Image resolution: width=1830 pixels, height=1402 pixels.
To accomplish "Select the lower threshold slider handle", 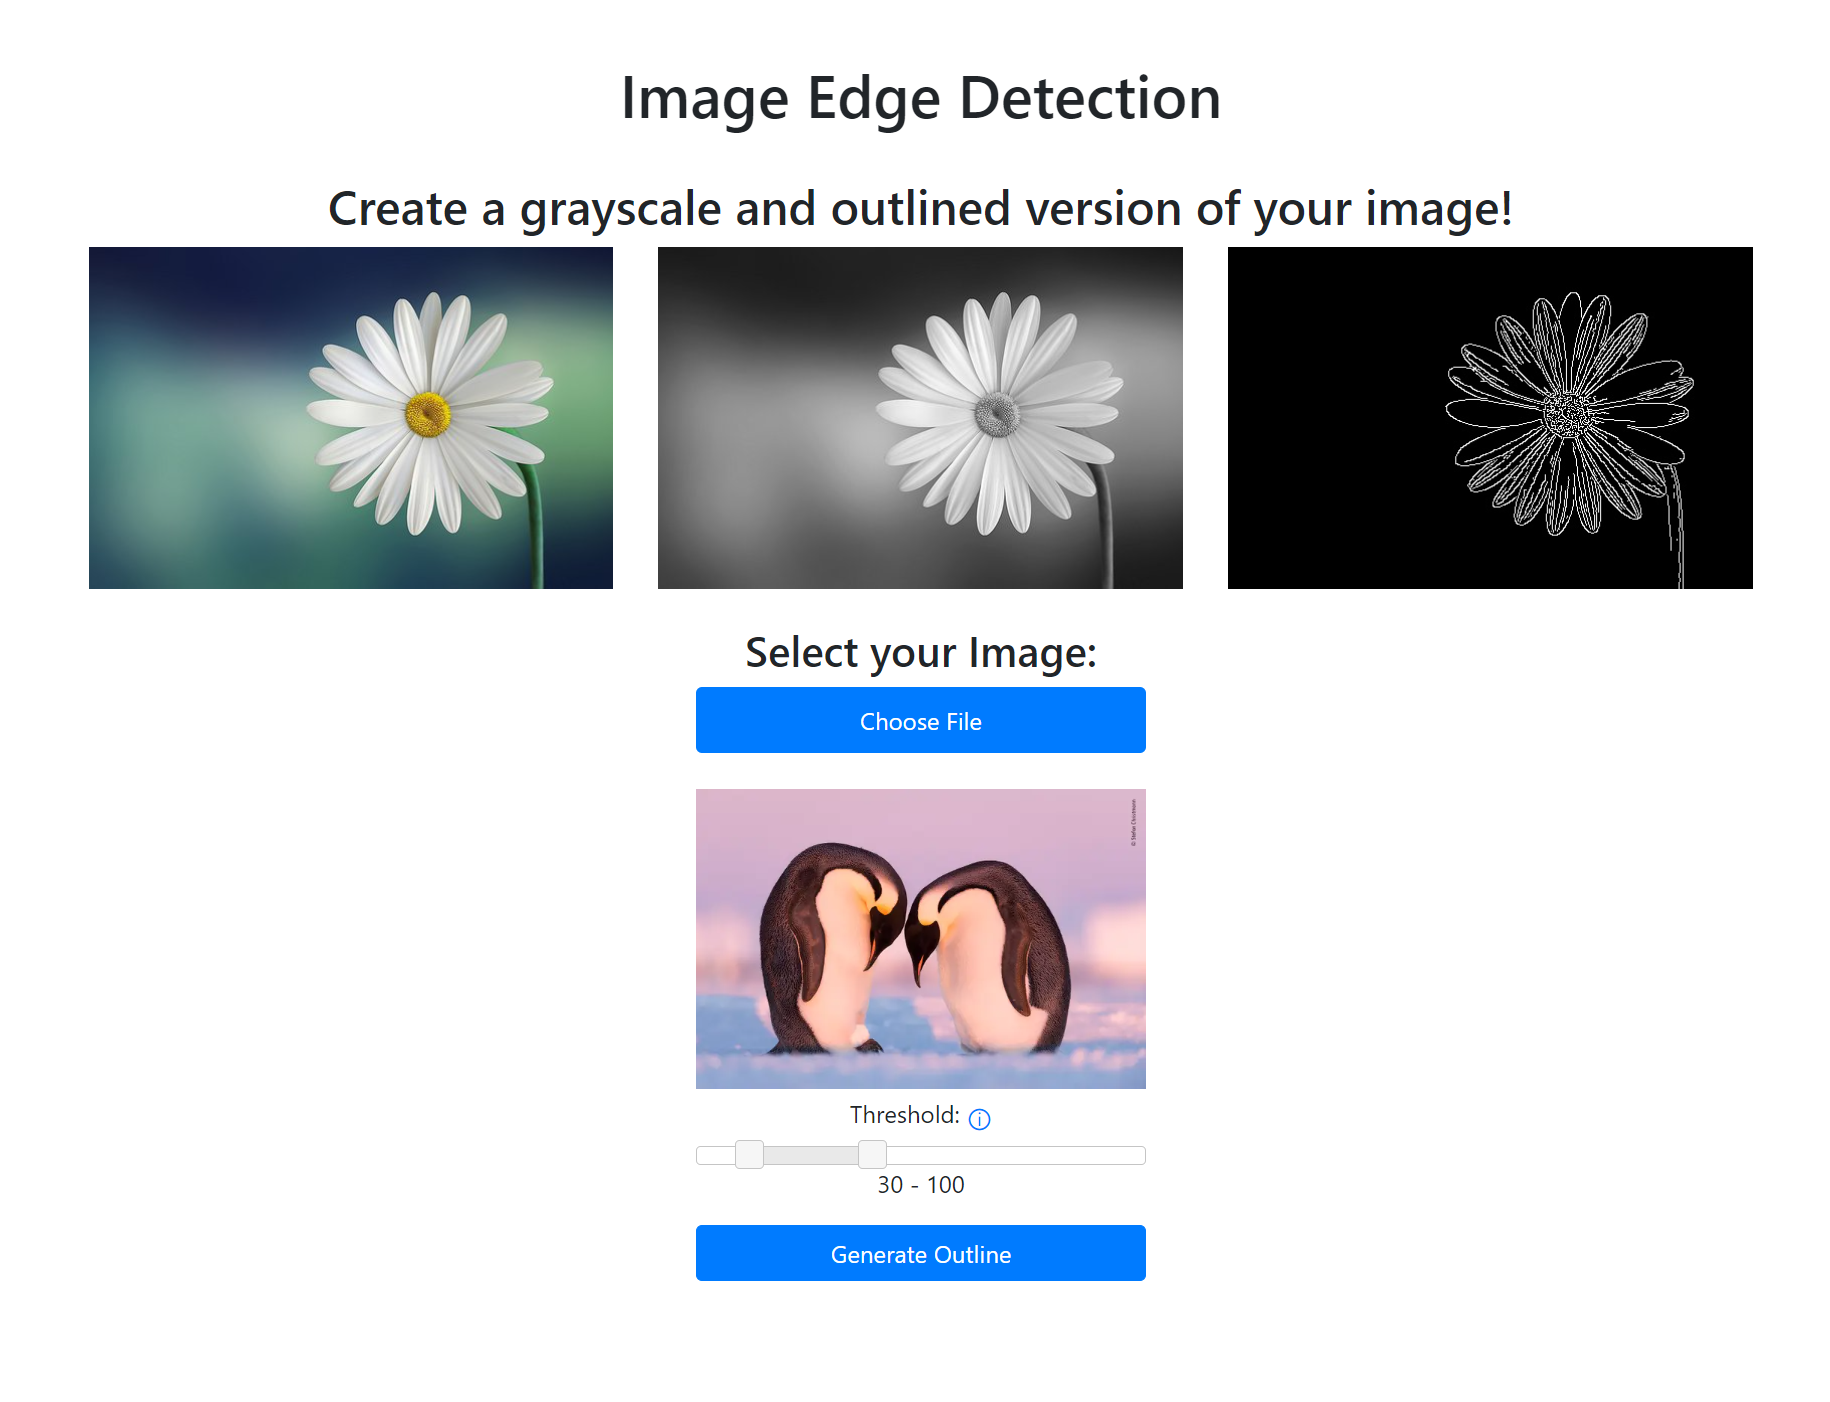I will [749, 1154].
